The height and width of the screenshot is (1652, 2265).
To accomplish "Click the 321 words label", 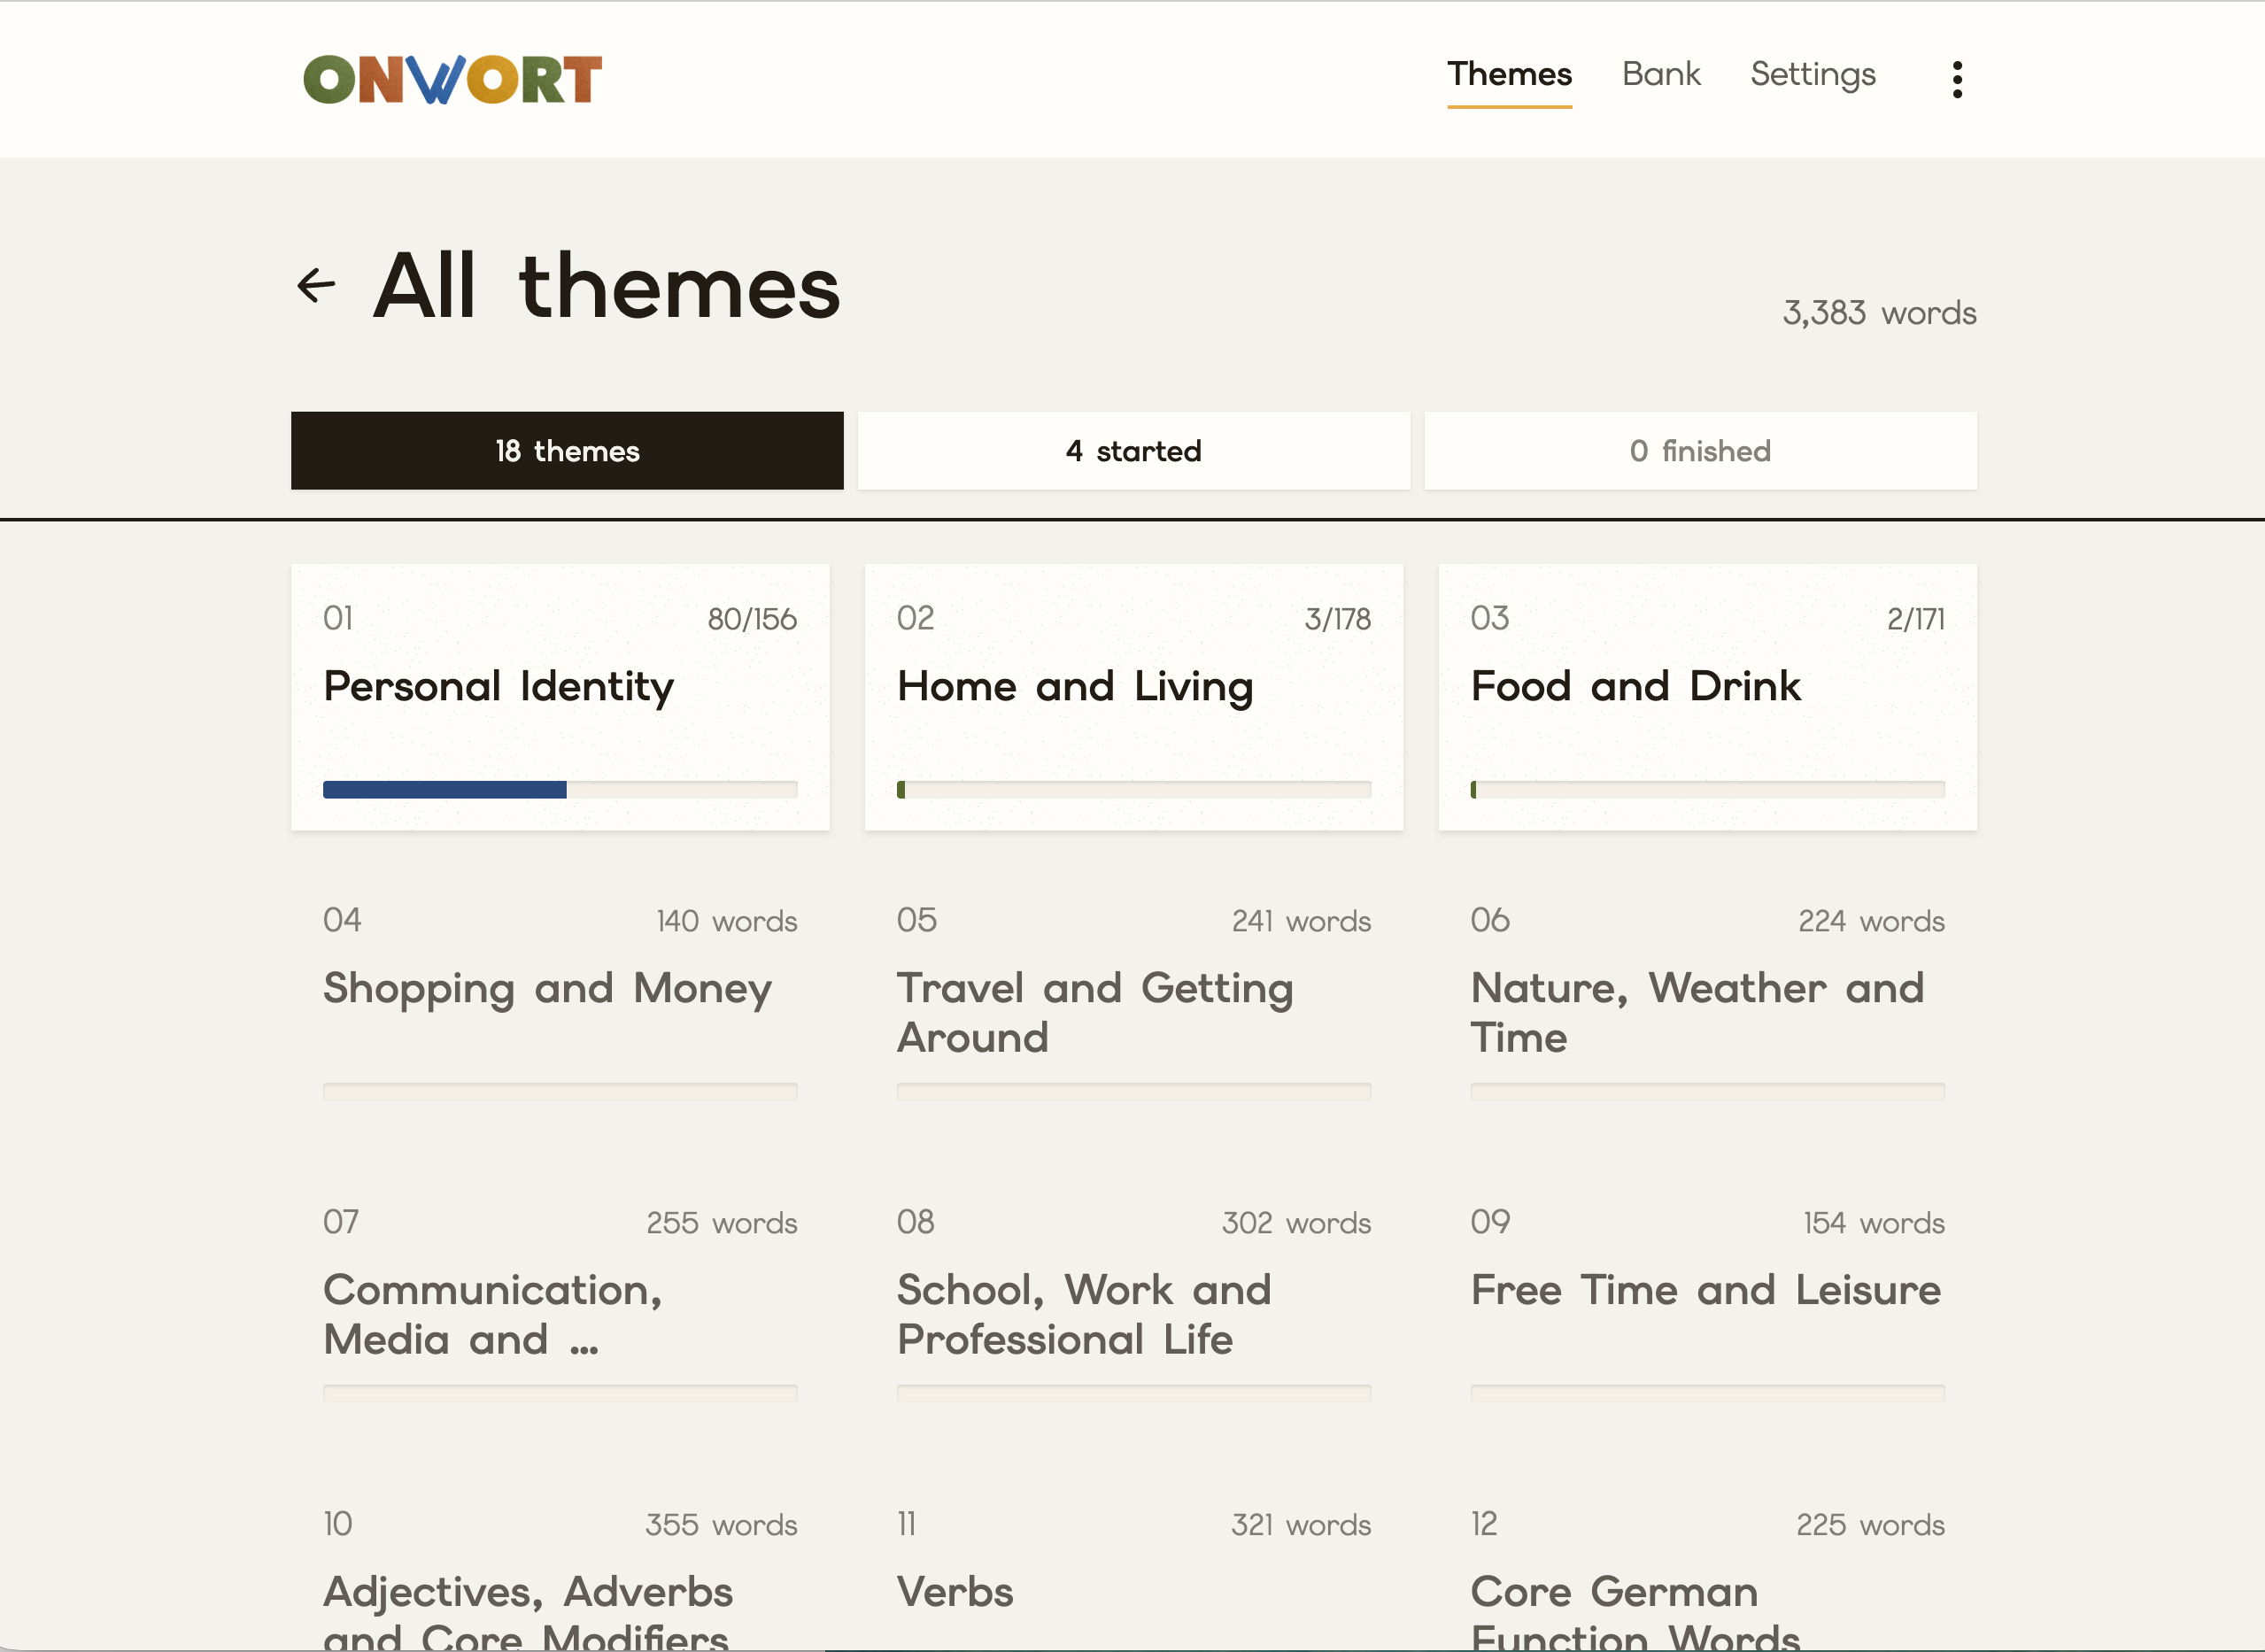I will click(x=1300, y=1525).
